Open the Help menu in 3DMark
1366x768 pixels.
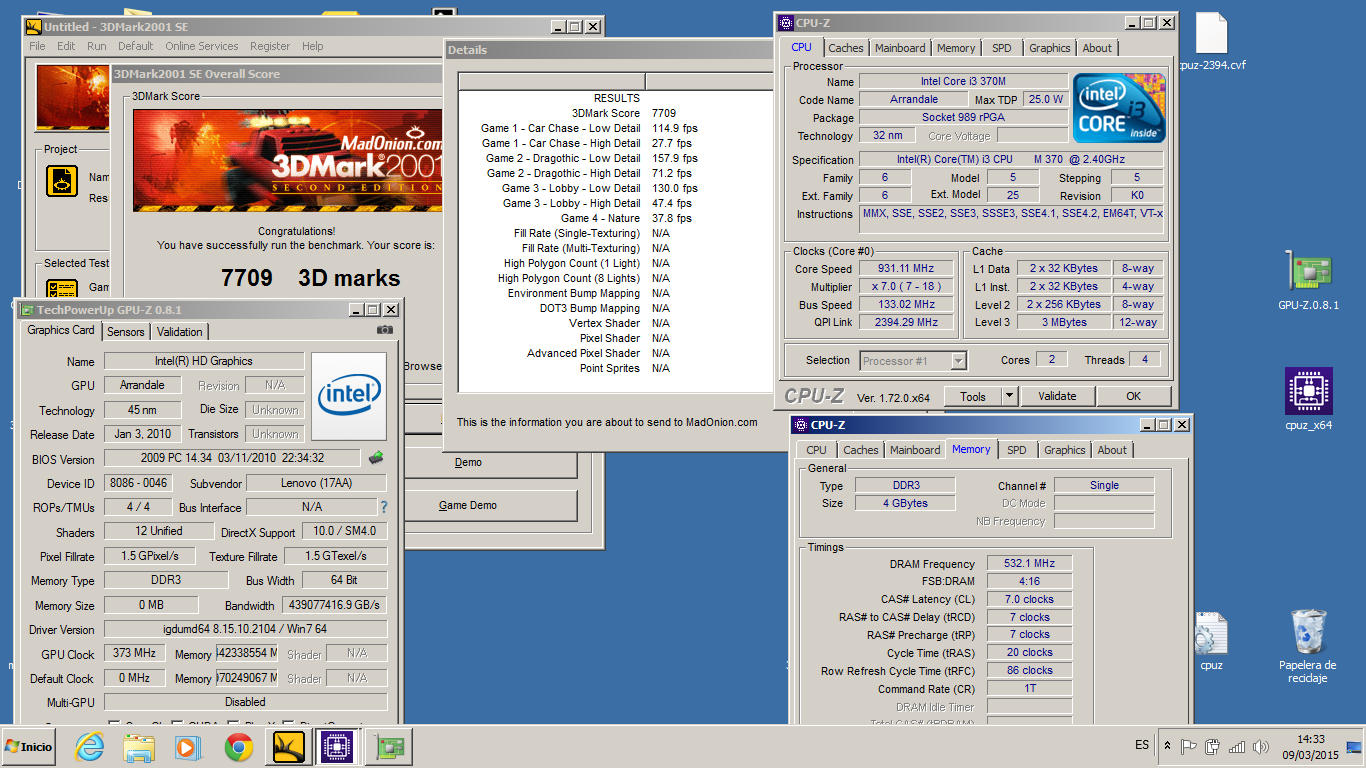(x=313, y=46)
